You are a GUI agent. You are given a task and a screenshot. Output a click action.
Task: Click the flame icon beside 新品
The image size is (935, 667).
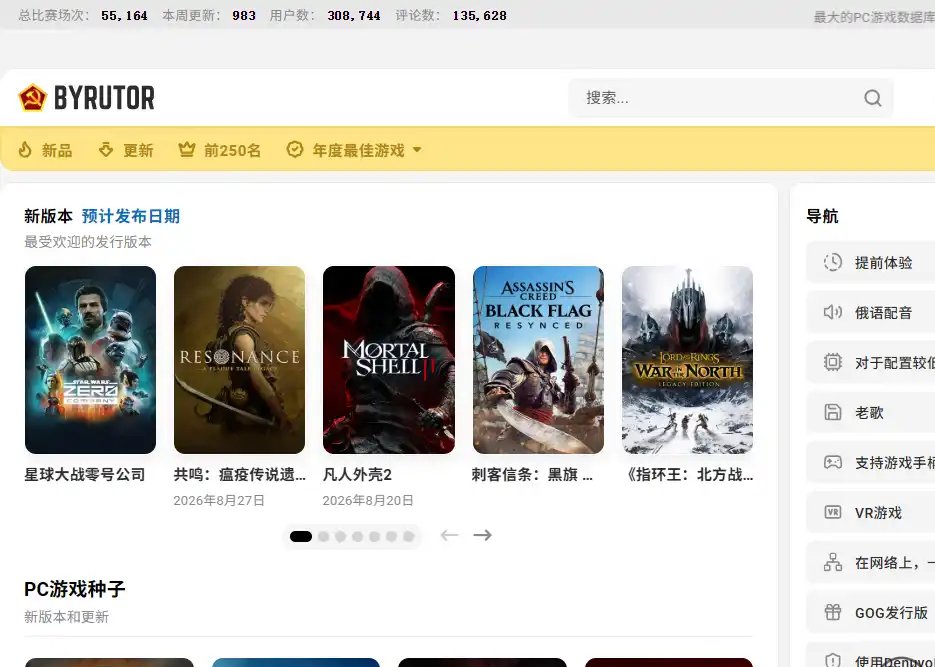click(25, 150)
